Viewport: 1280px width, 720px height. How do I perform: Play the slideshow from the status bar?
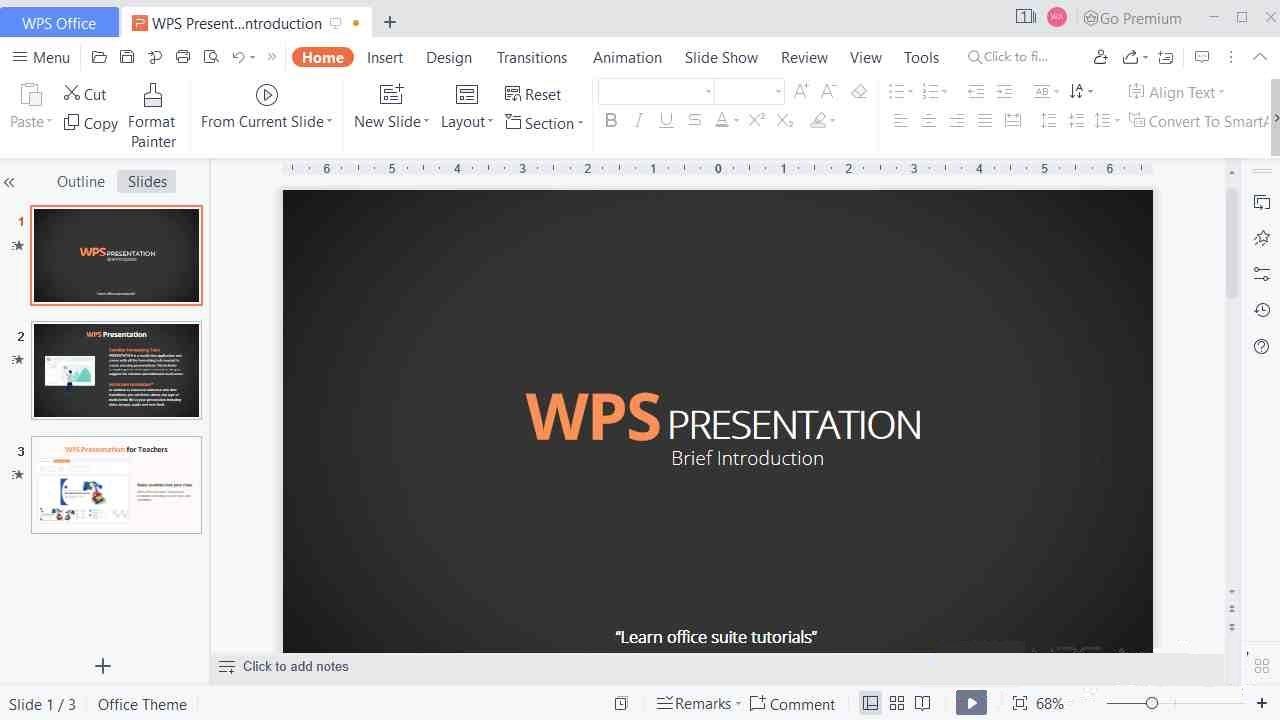point(970,703)
